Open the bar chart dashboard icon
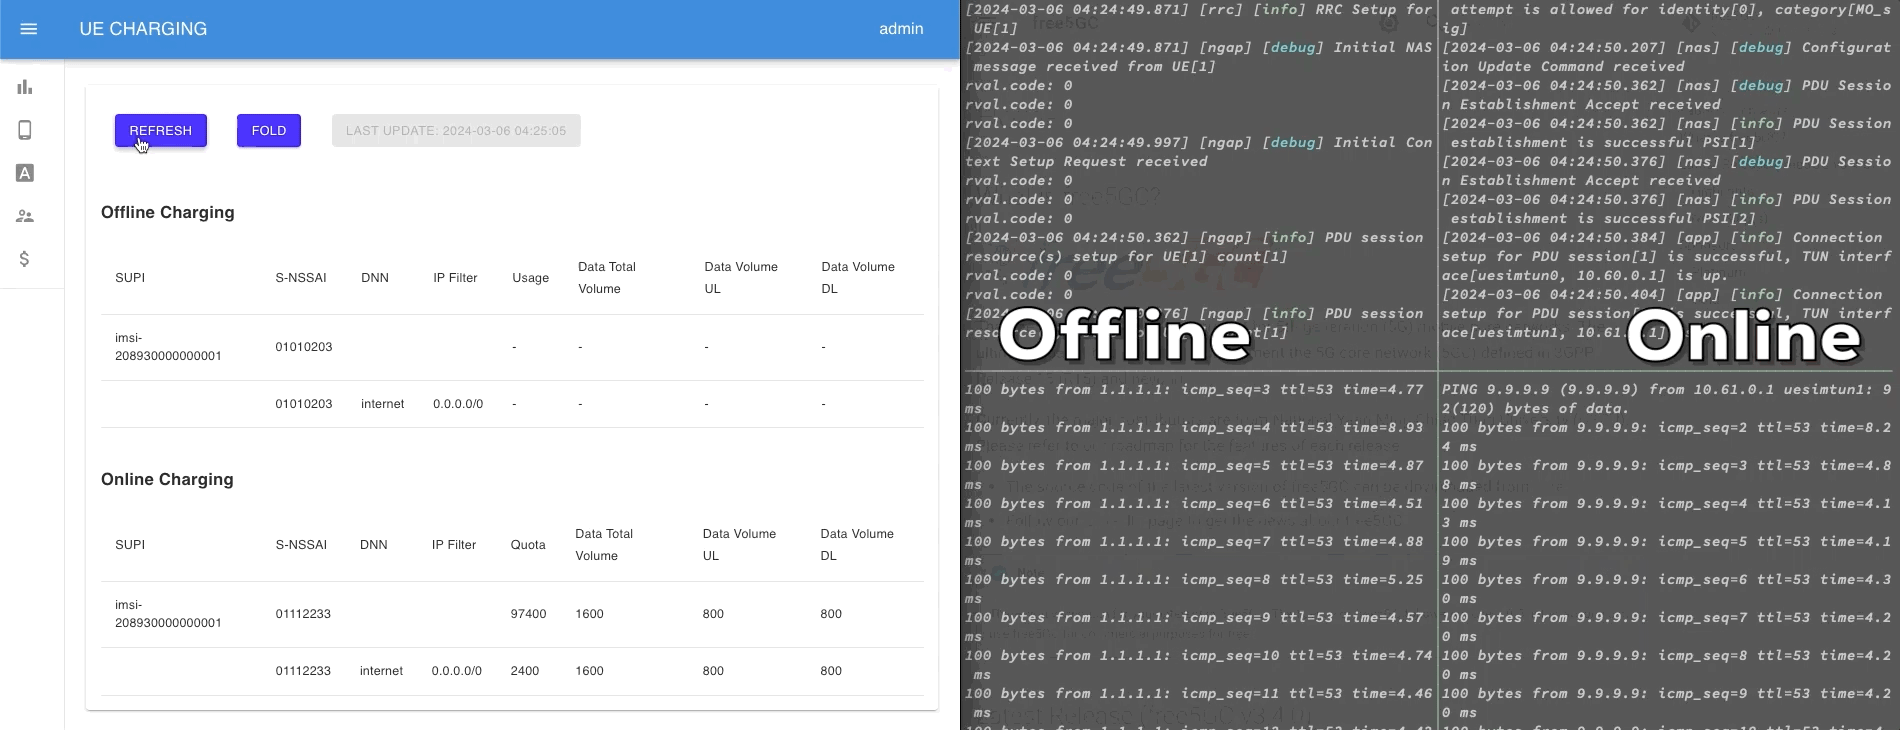Viewport: 1900px width, 730px height. point(25,87)
